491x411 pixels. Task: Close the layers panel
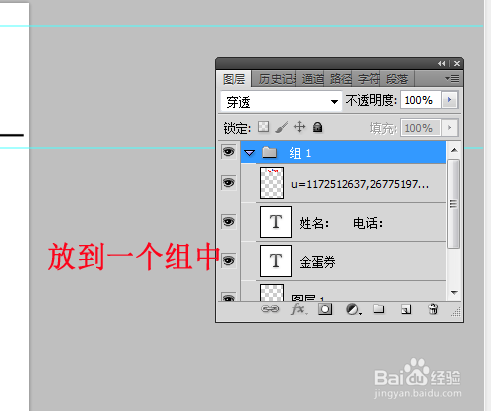(457, 63)
